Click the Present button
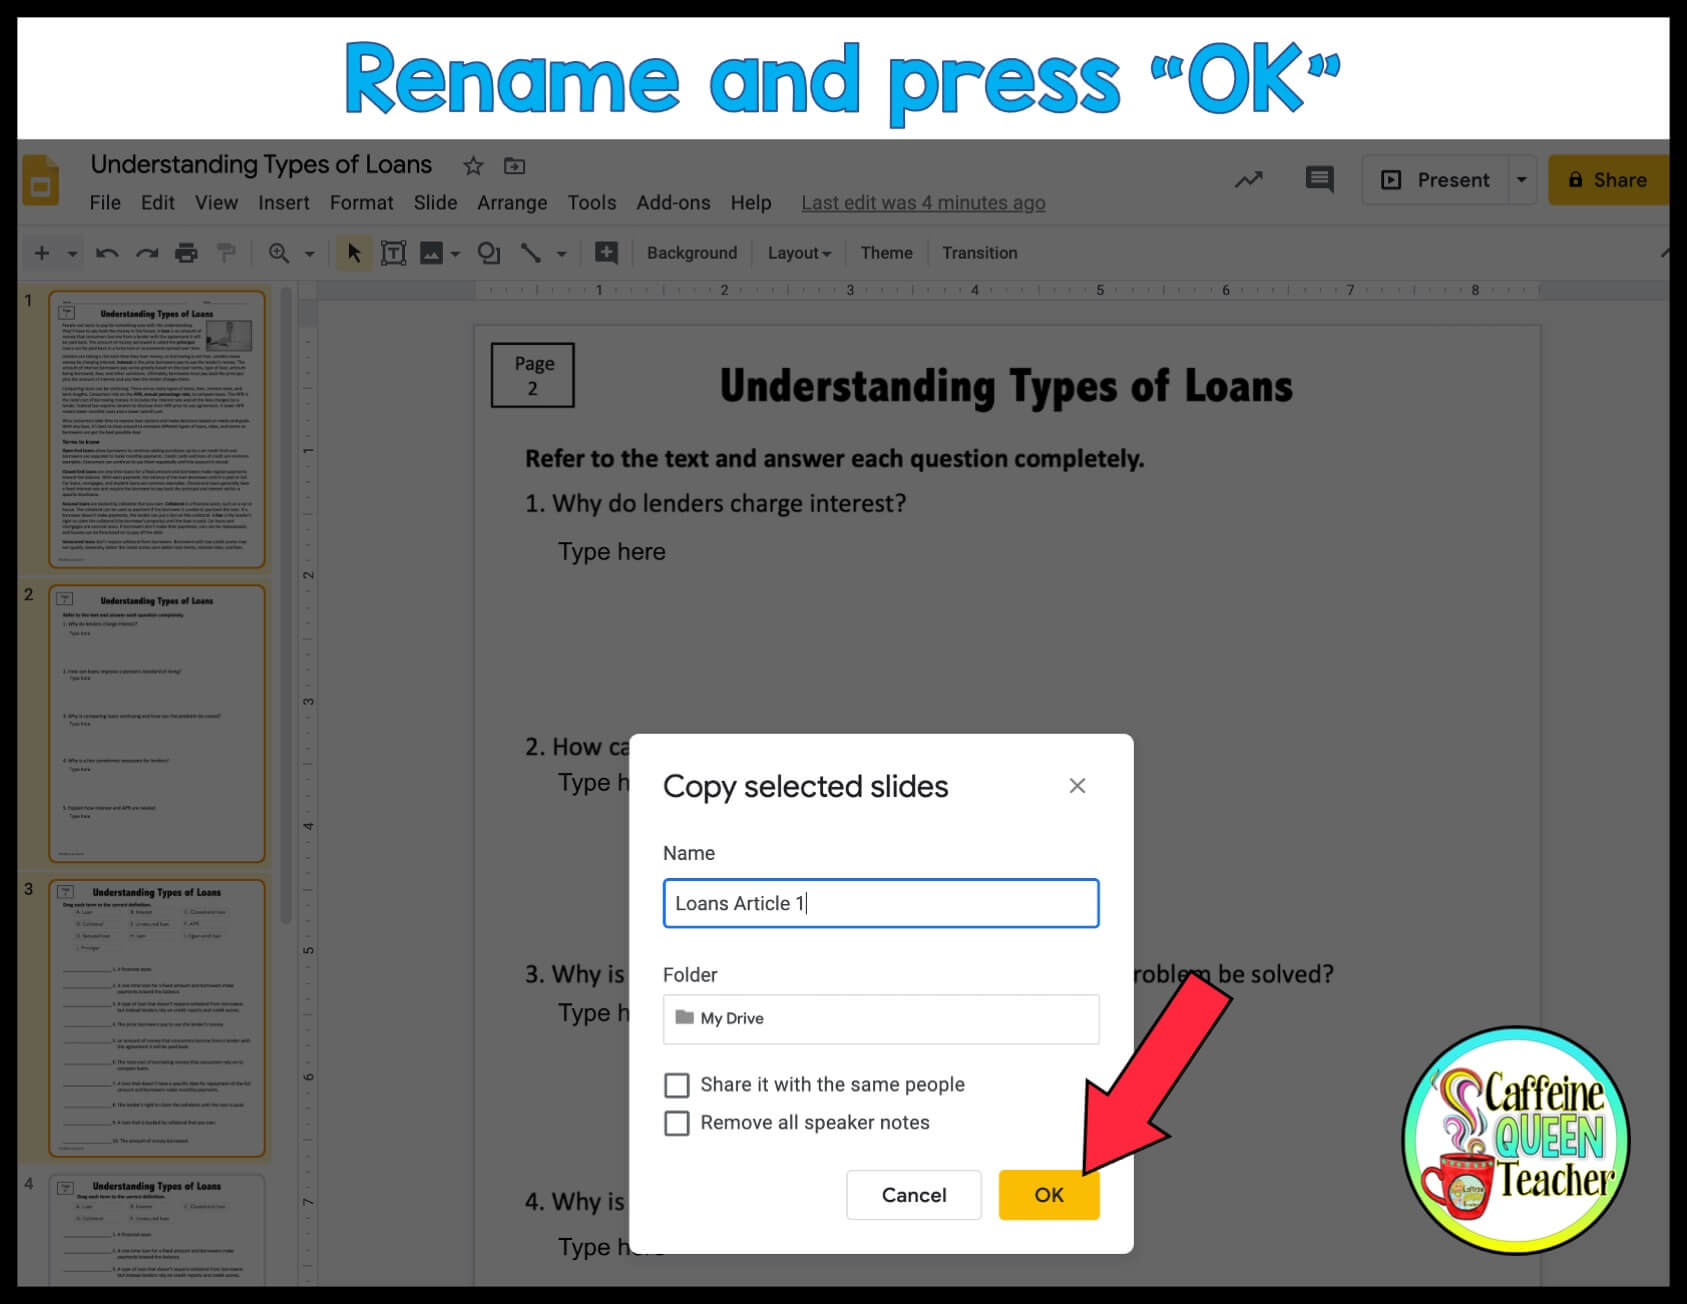Screen dimensions: 1687x1304 click(x=1435, y=180)
